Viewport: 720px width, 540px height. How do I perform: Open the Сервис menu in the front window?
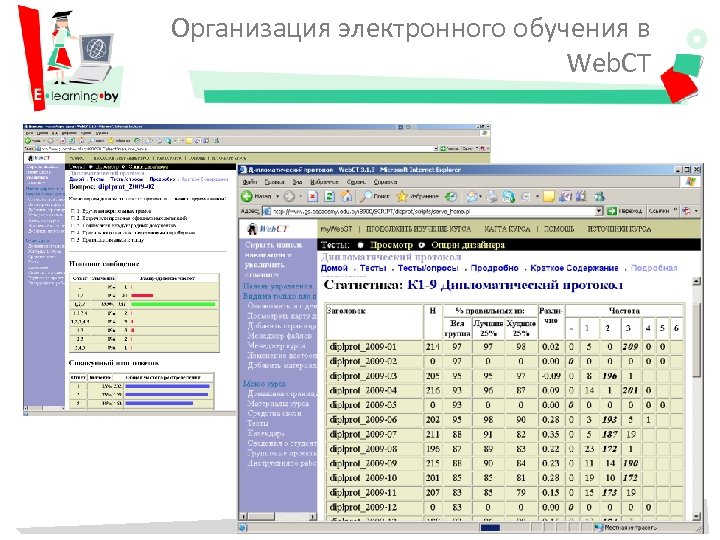356,182
